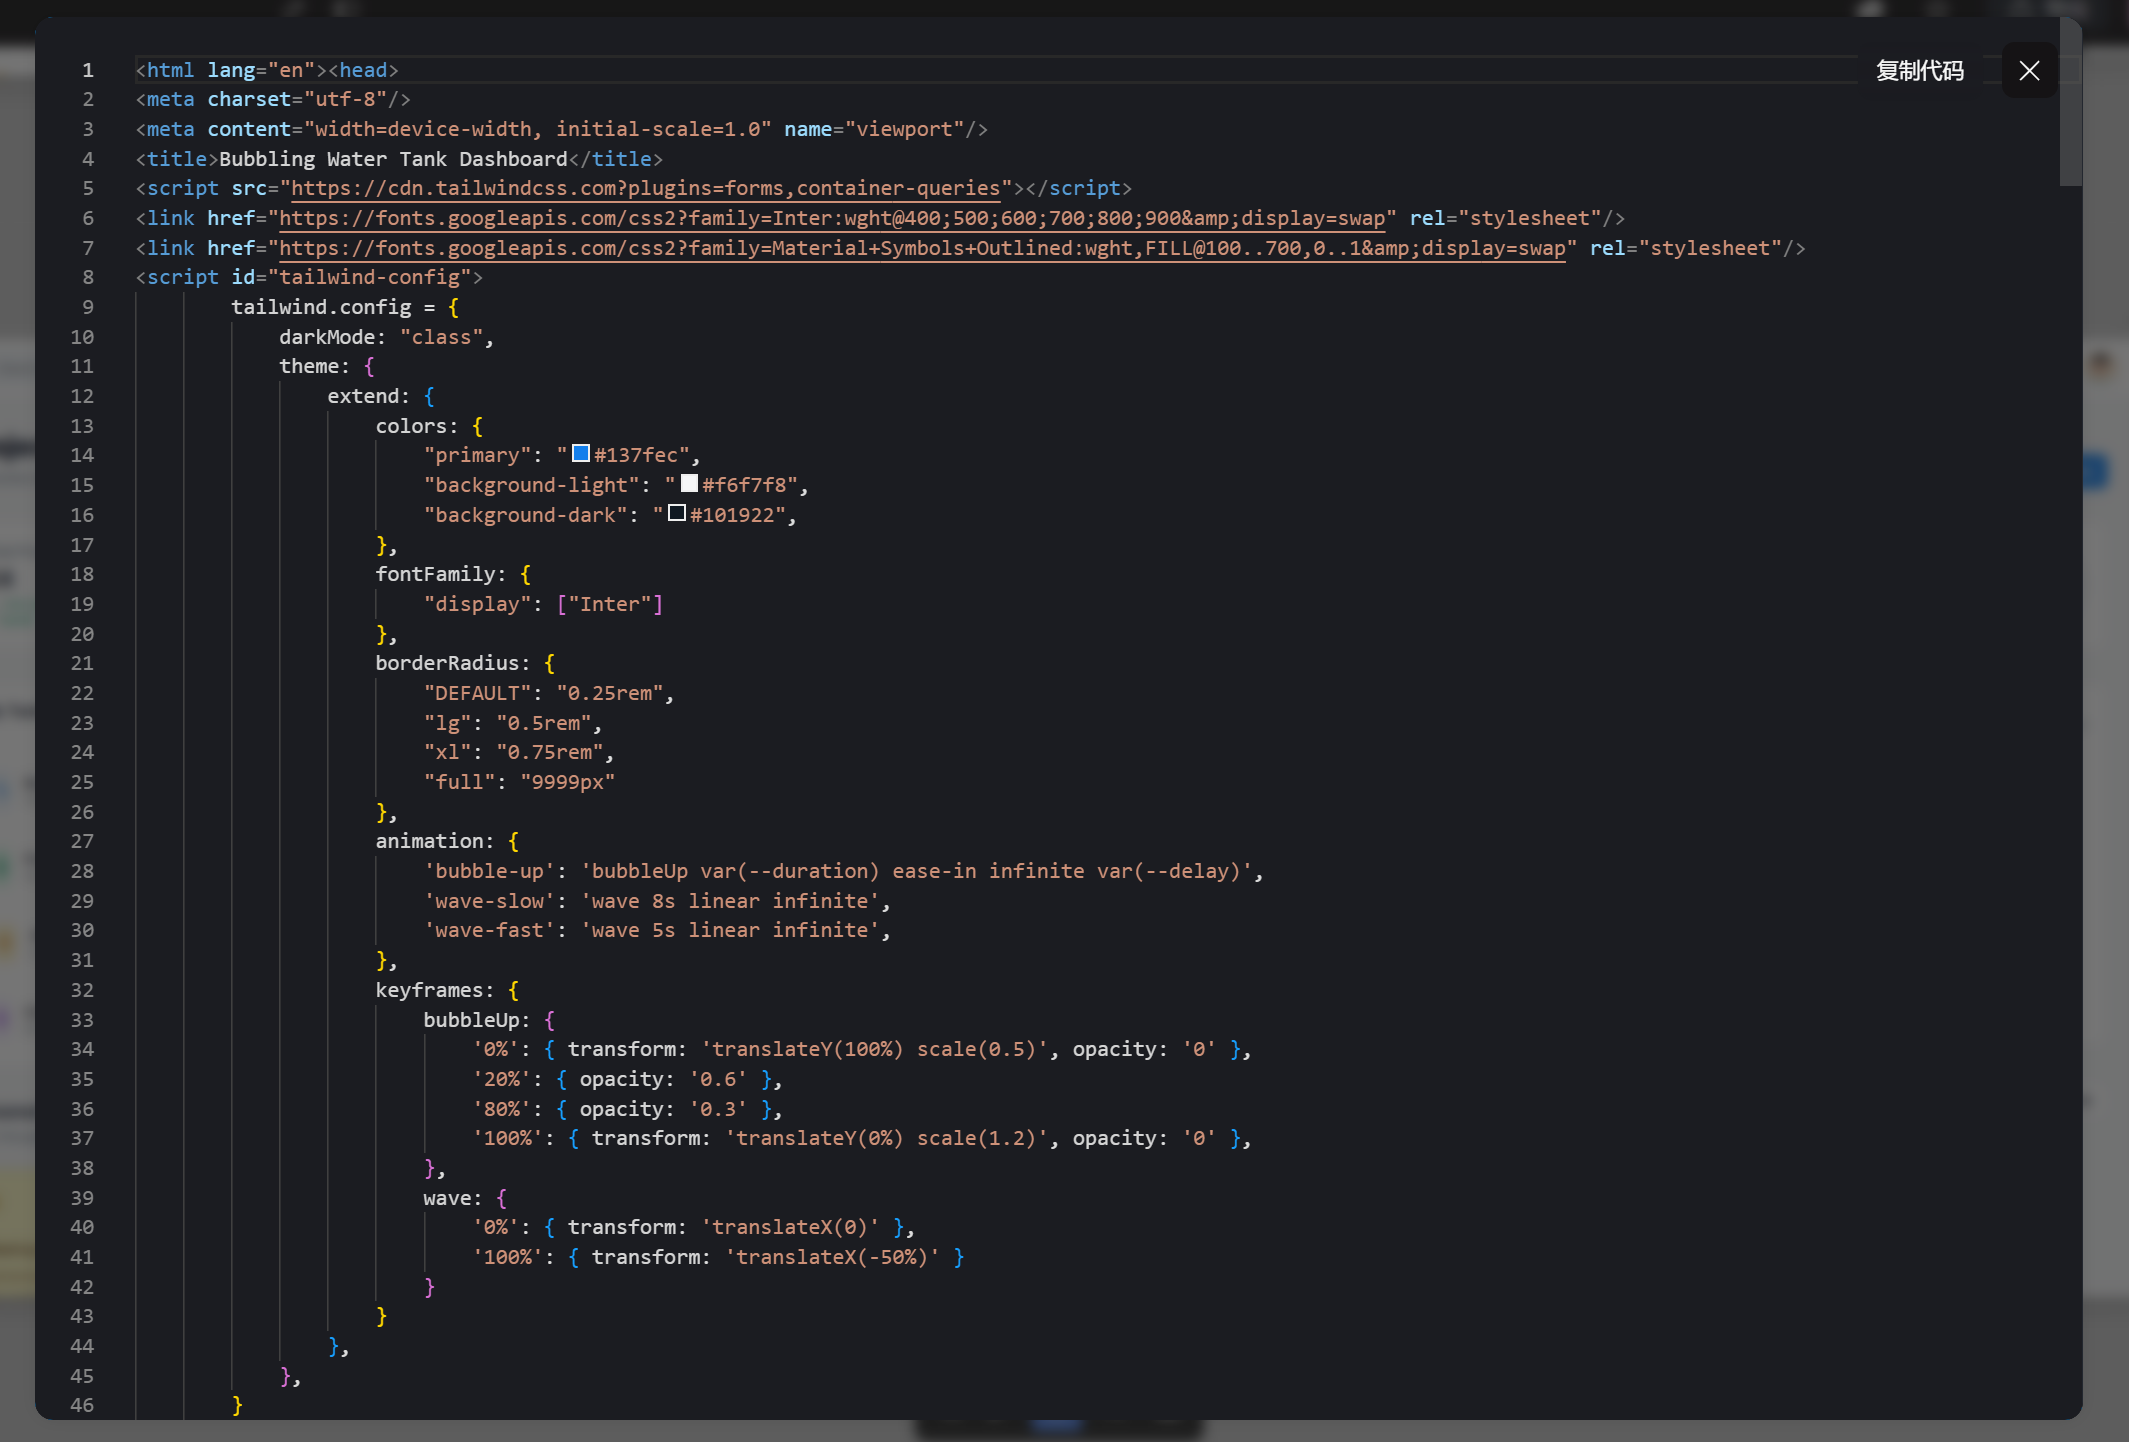Open the Material Symbols Outlined font link

point(921,248)
